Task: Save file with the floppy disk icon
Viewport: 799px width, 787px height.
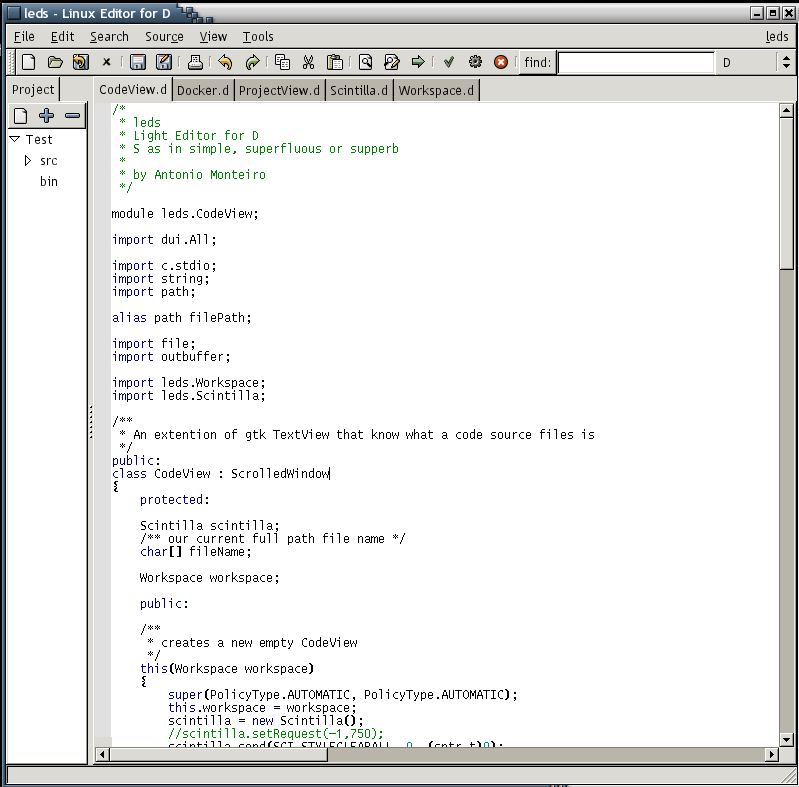Action: [x=138, y=62]
